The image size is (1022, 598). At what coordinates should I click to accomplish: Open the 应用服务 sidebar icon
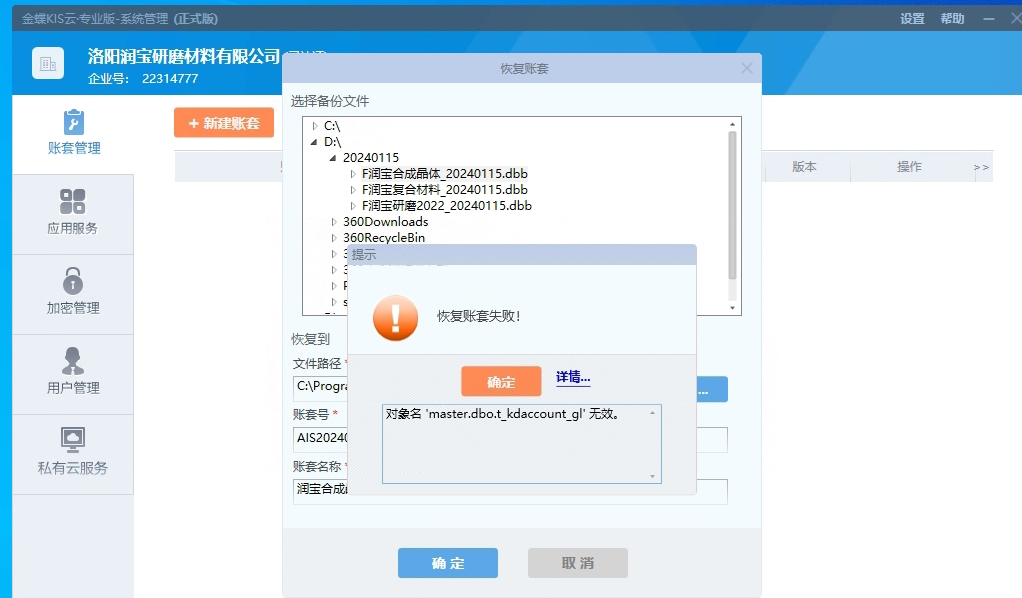click(x=73, y=202)
